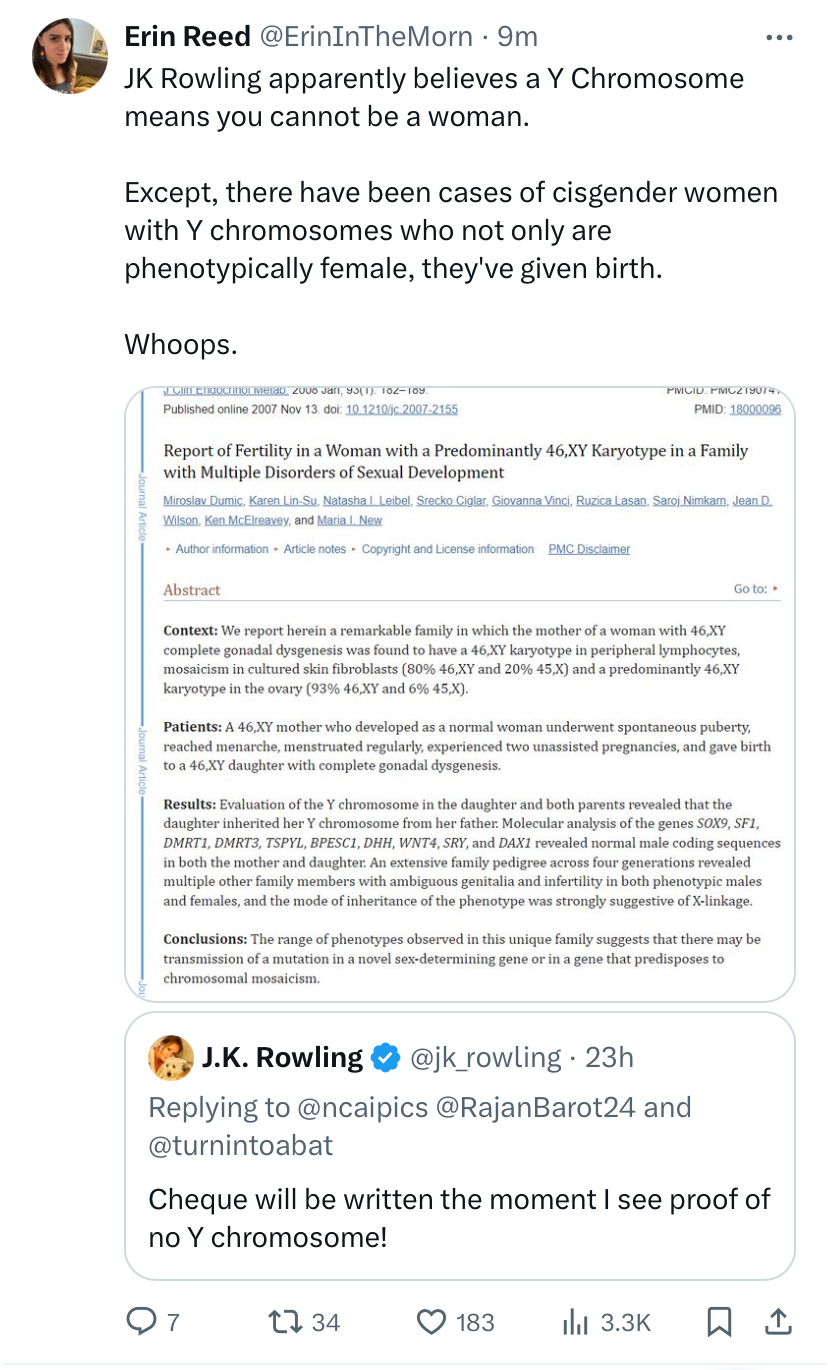Click J.K. Rowling's profile avatar
This screenshot has width=828, height=1370.
[x=171, y=1057]
